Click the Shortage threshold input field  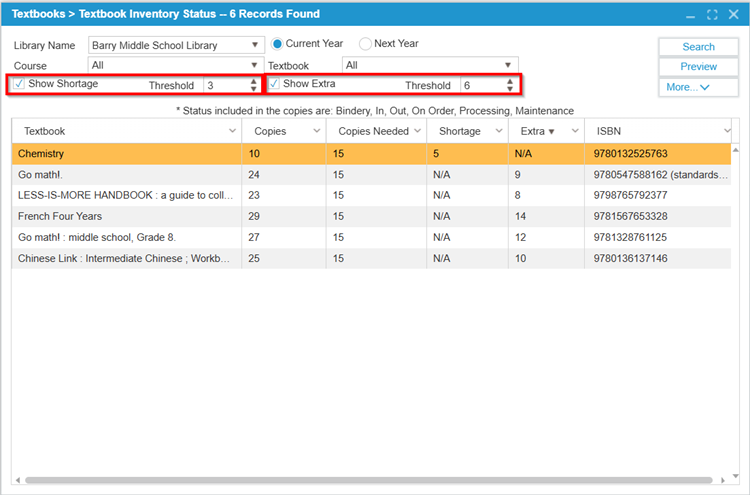tap(227, 85)
